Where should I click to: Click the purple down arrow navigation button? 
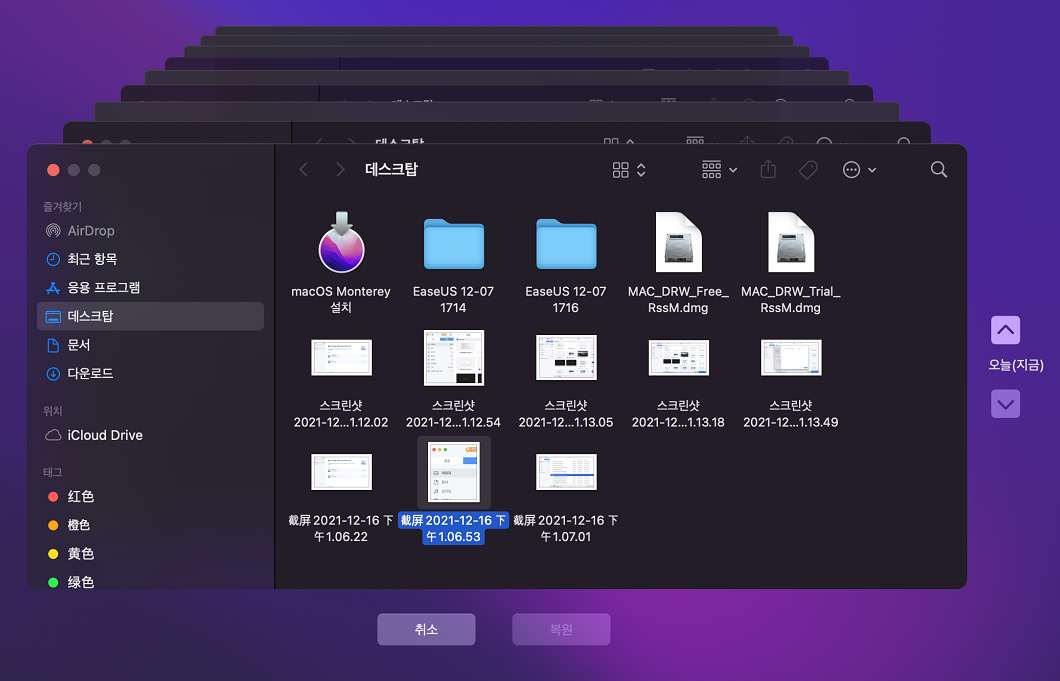tap(1005, 404)
